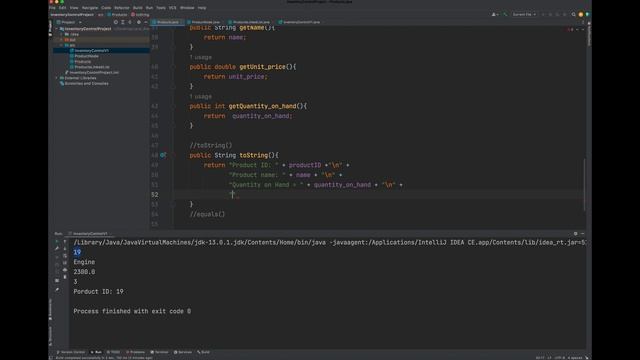640x360 pixels.
Task: Open the Notifications side panel tab
Action: point(589,35)
